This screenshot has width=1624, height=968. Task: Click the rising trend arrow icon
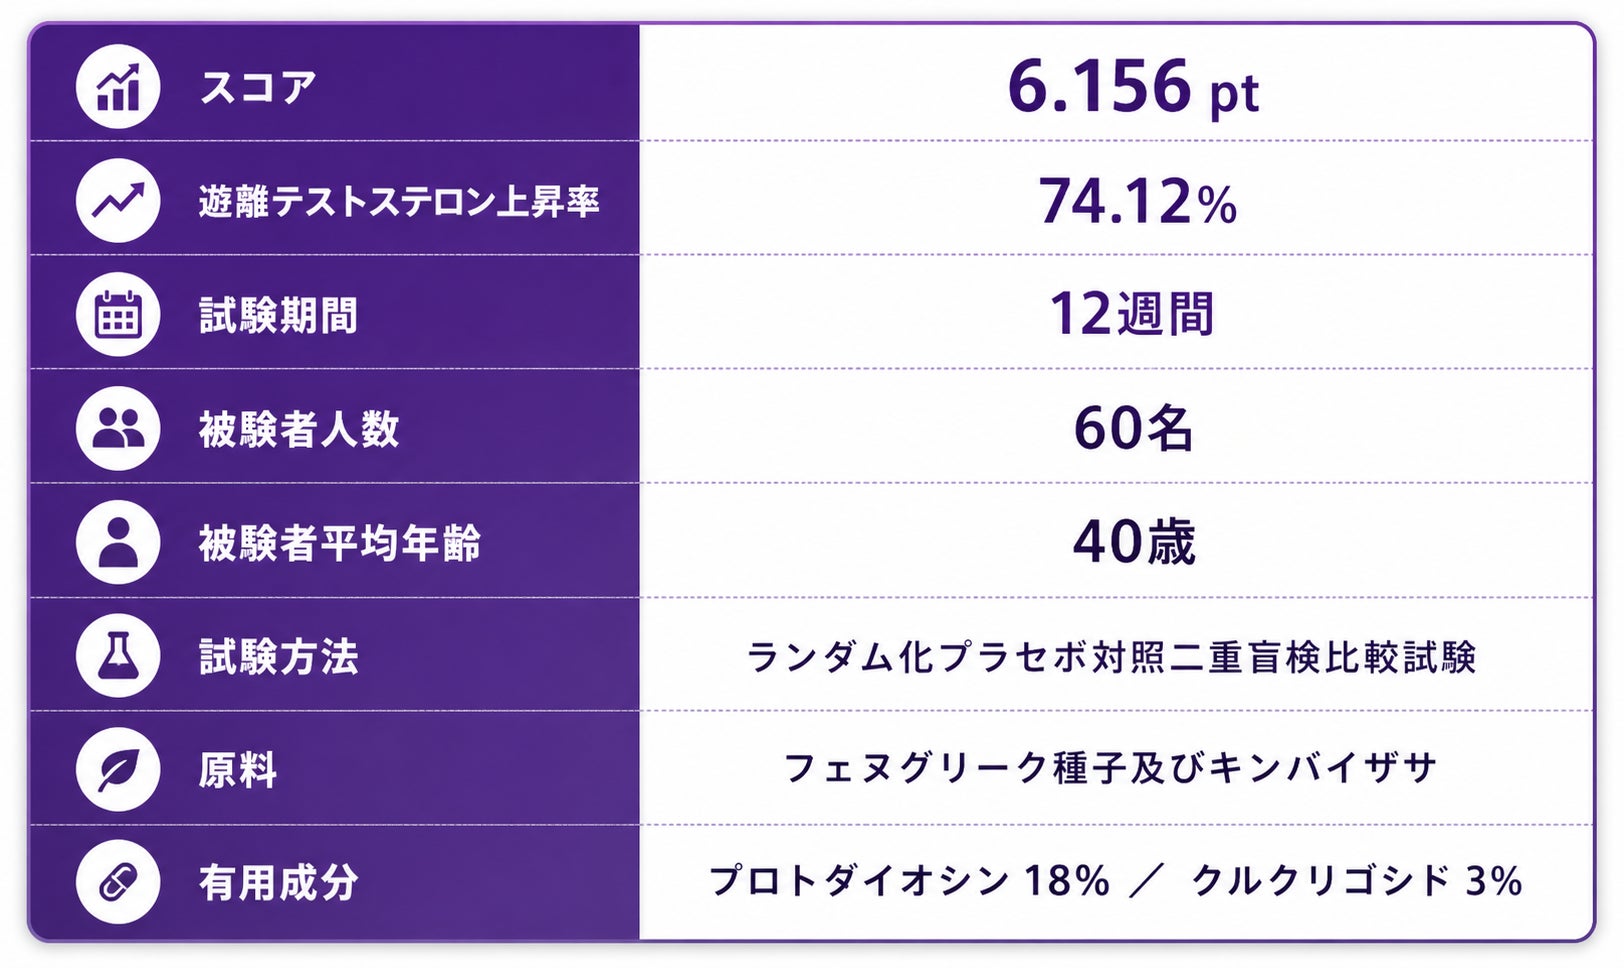pos(118,200)
